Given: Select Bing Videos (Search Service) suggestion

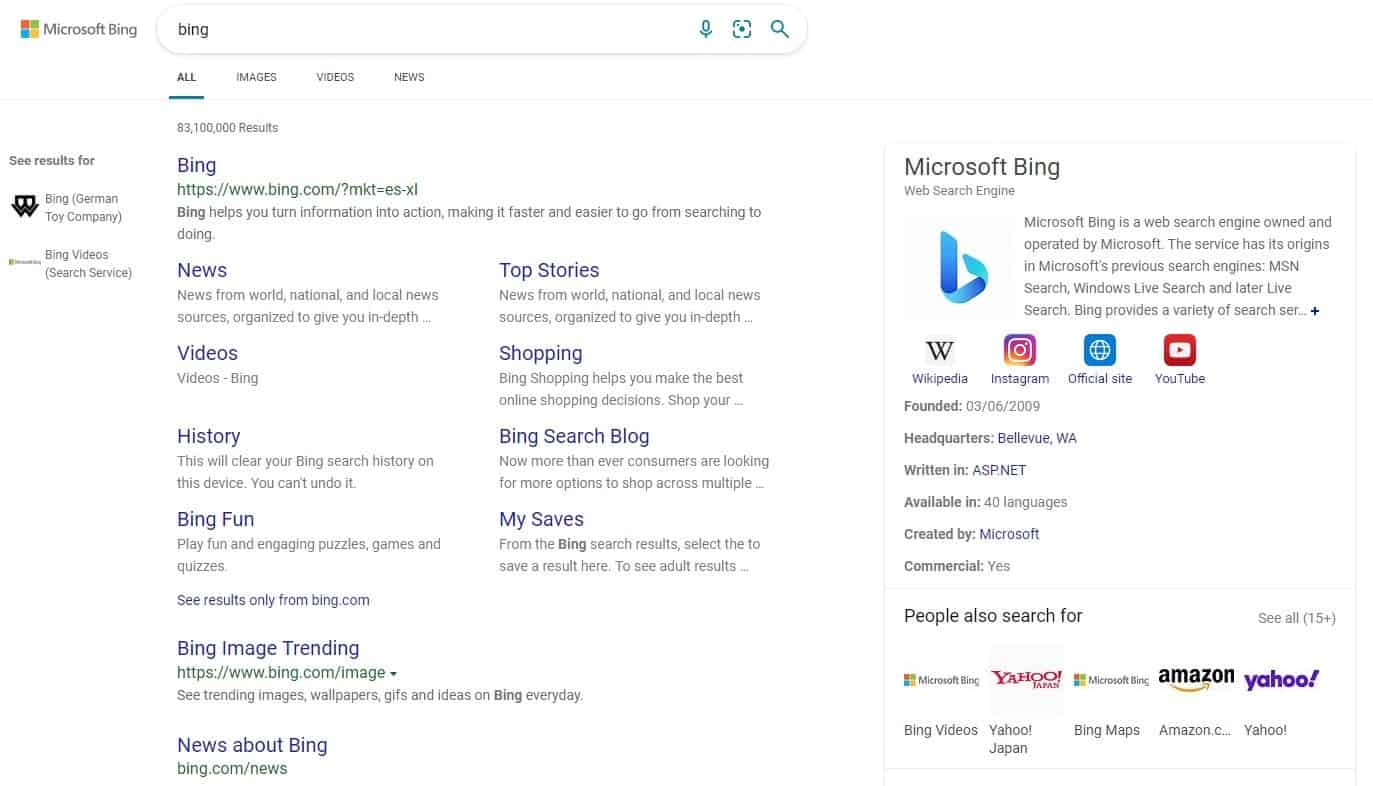Looking at the screenshot, I should point(88,264).
